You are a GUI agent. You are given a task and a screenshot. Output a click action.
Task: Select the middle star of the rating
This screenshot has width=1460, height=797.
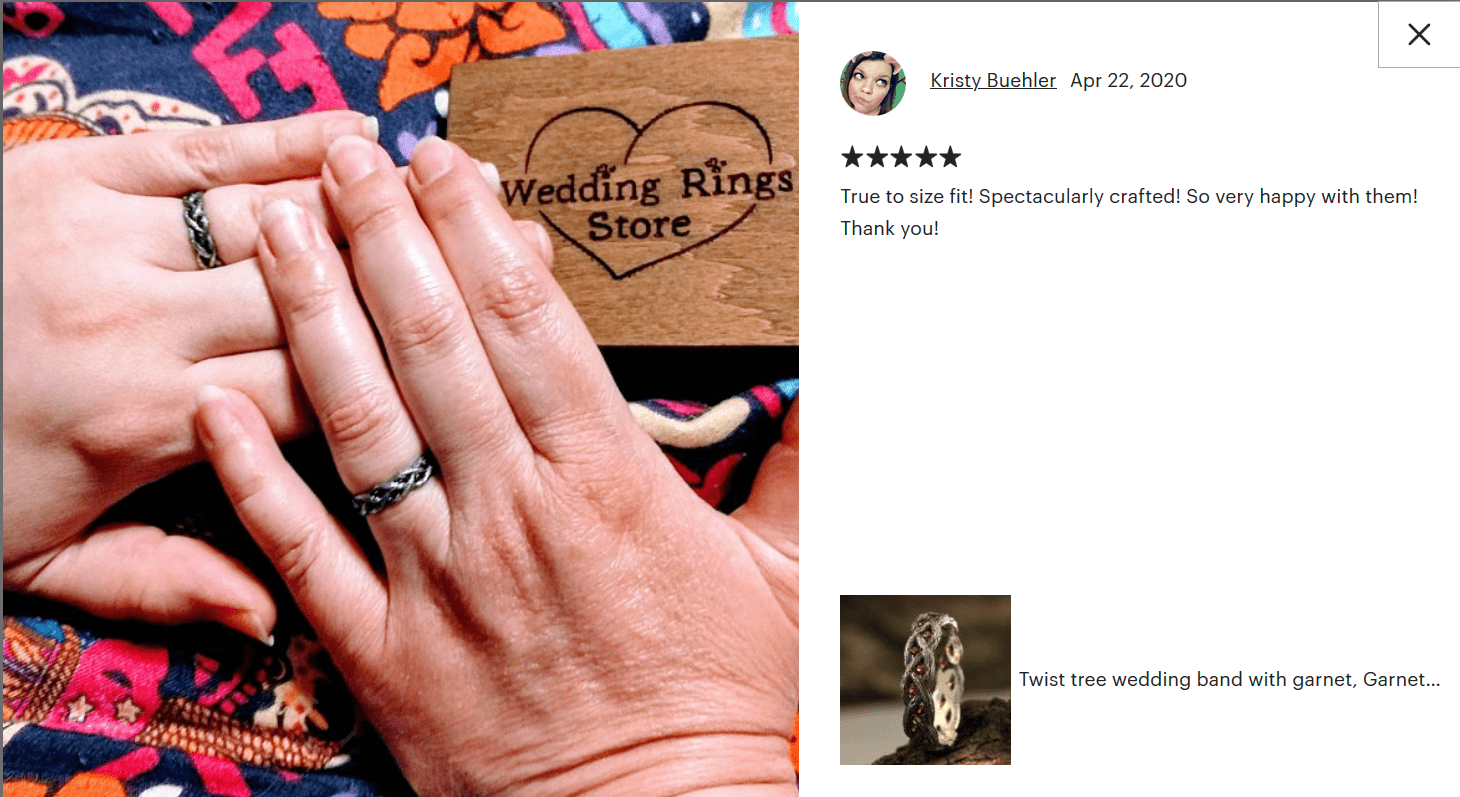click(901, 157)
